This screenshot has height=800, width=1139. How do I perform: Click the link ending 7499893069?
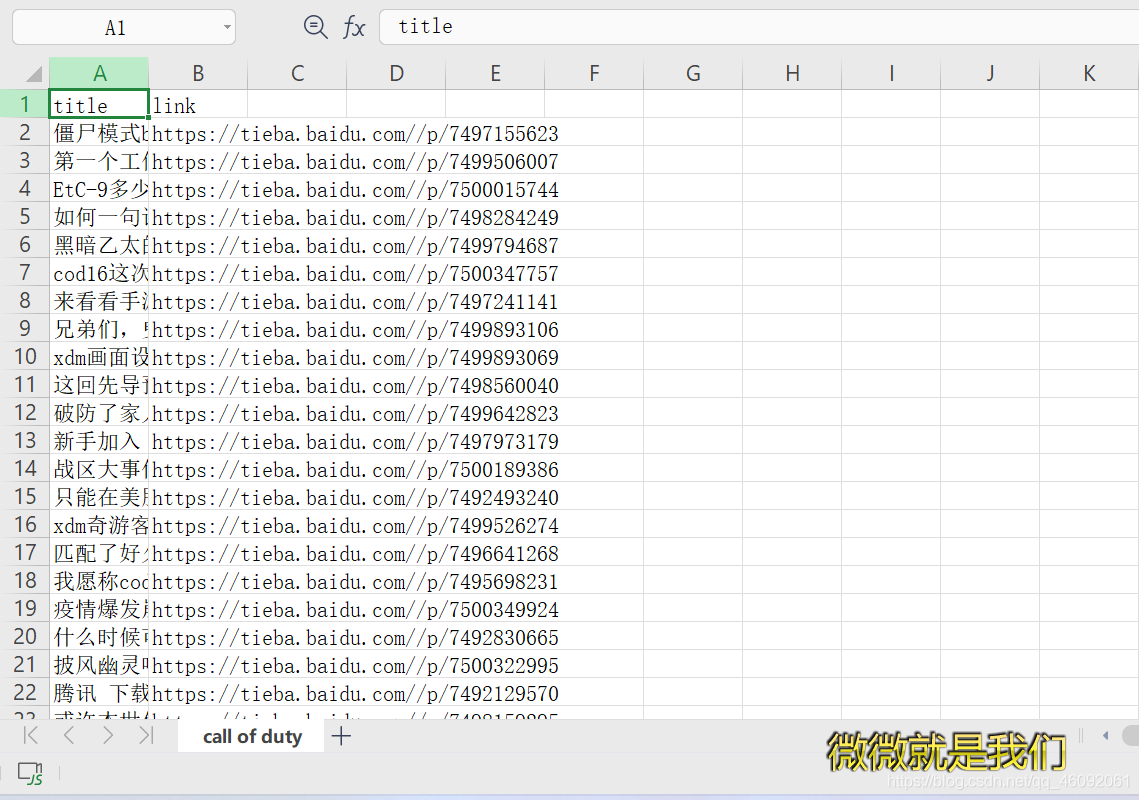(x=355, y=357)
